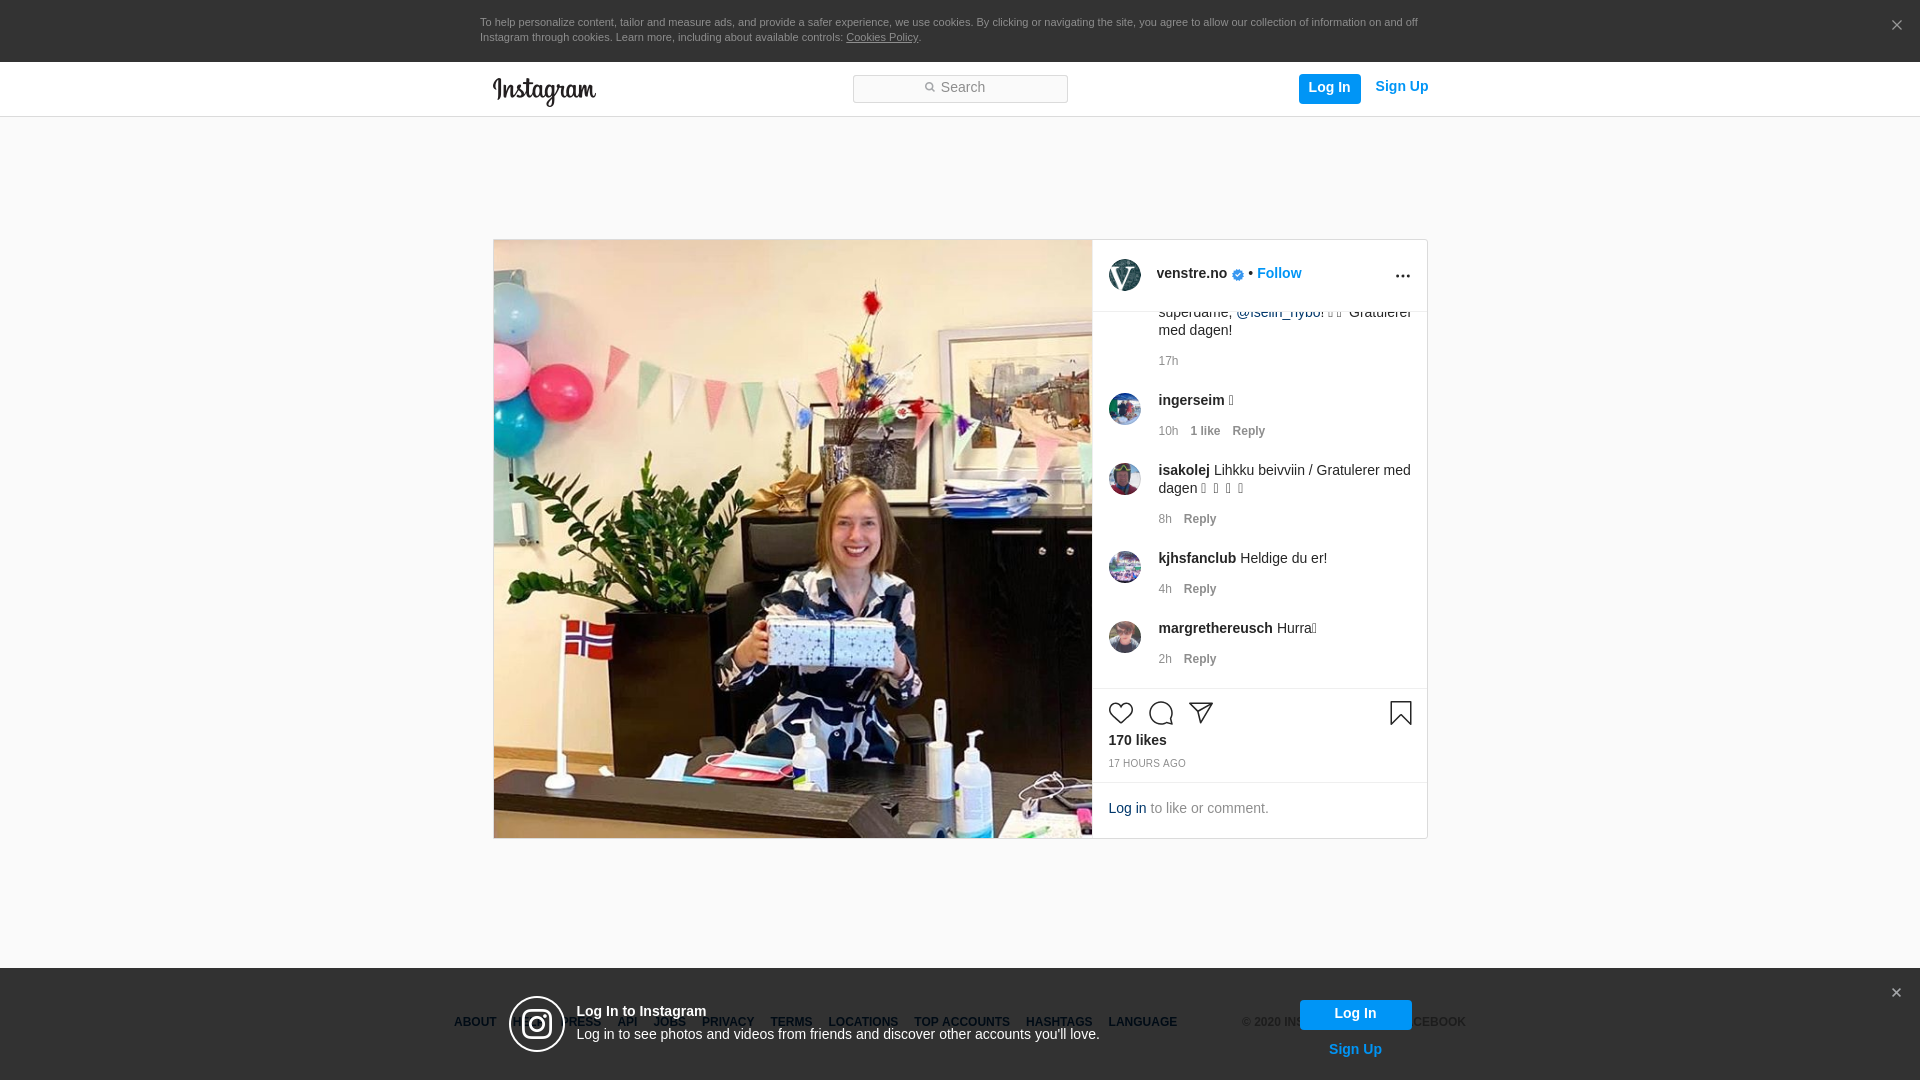The width and height of the screenshot is (1920, 1080).
Task: Open ABOUT footer link
Action: [x=475, y=1022]
